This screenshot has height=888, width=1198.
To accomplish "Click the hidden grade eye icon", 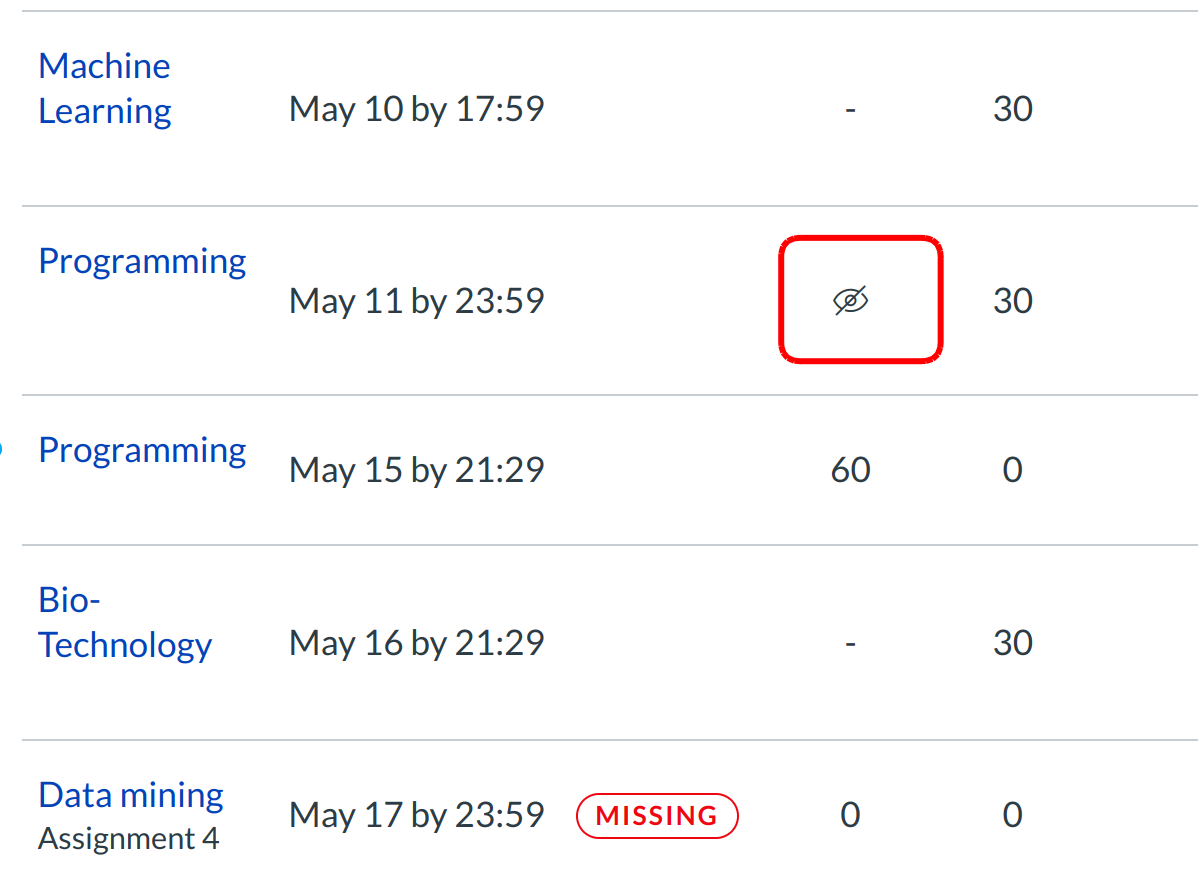I will (x=851, y=300).
